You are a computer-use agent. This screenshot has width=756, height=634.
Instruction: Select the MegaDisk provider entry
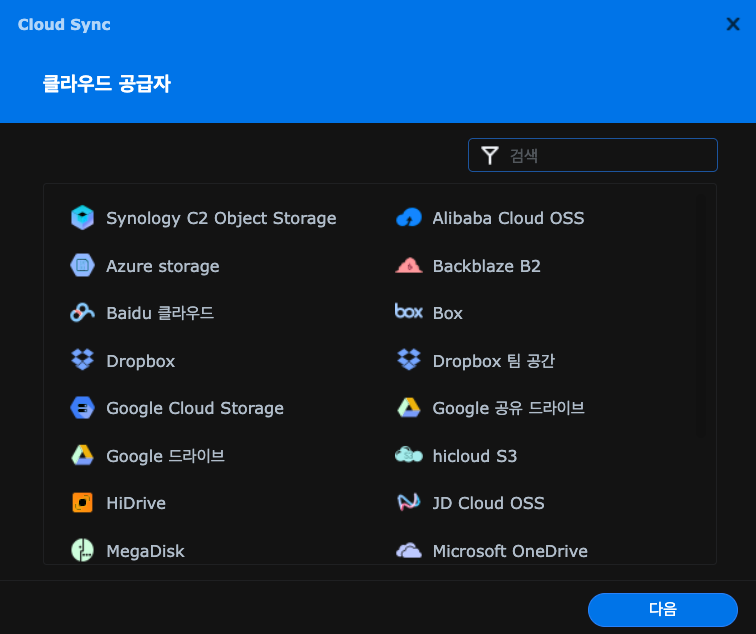[x=145, y=551]
